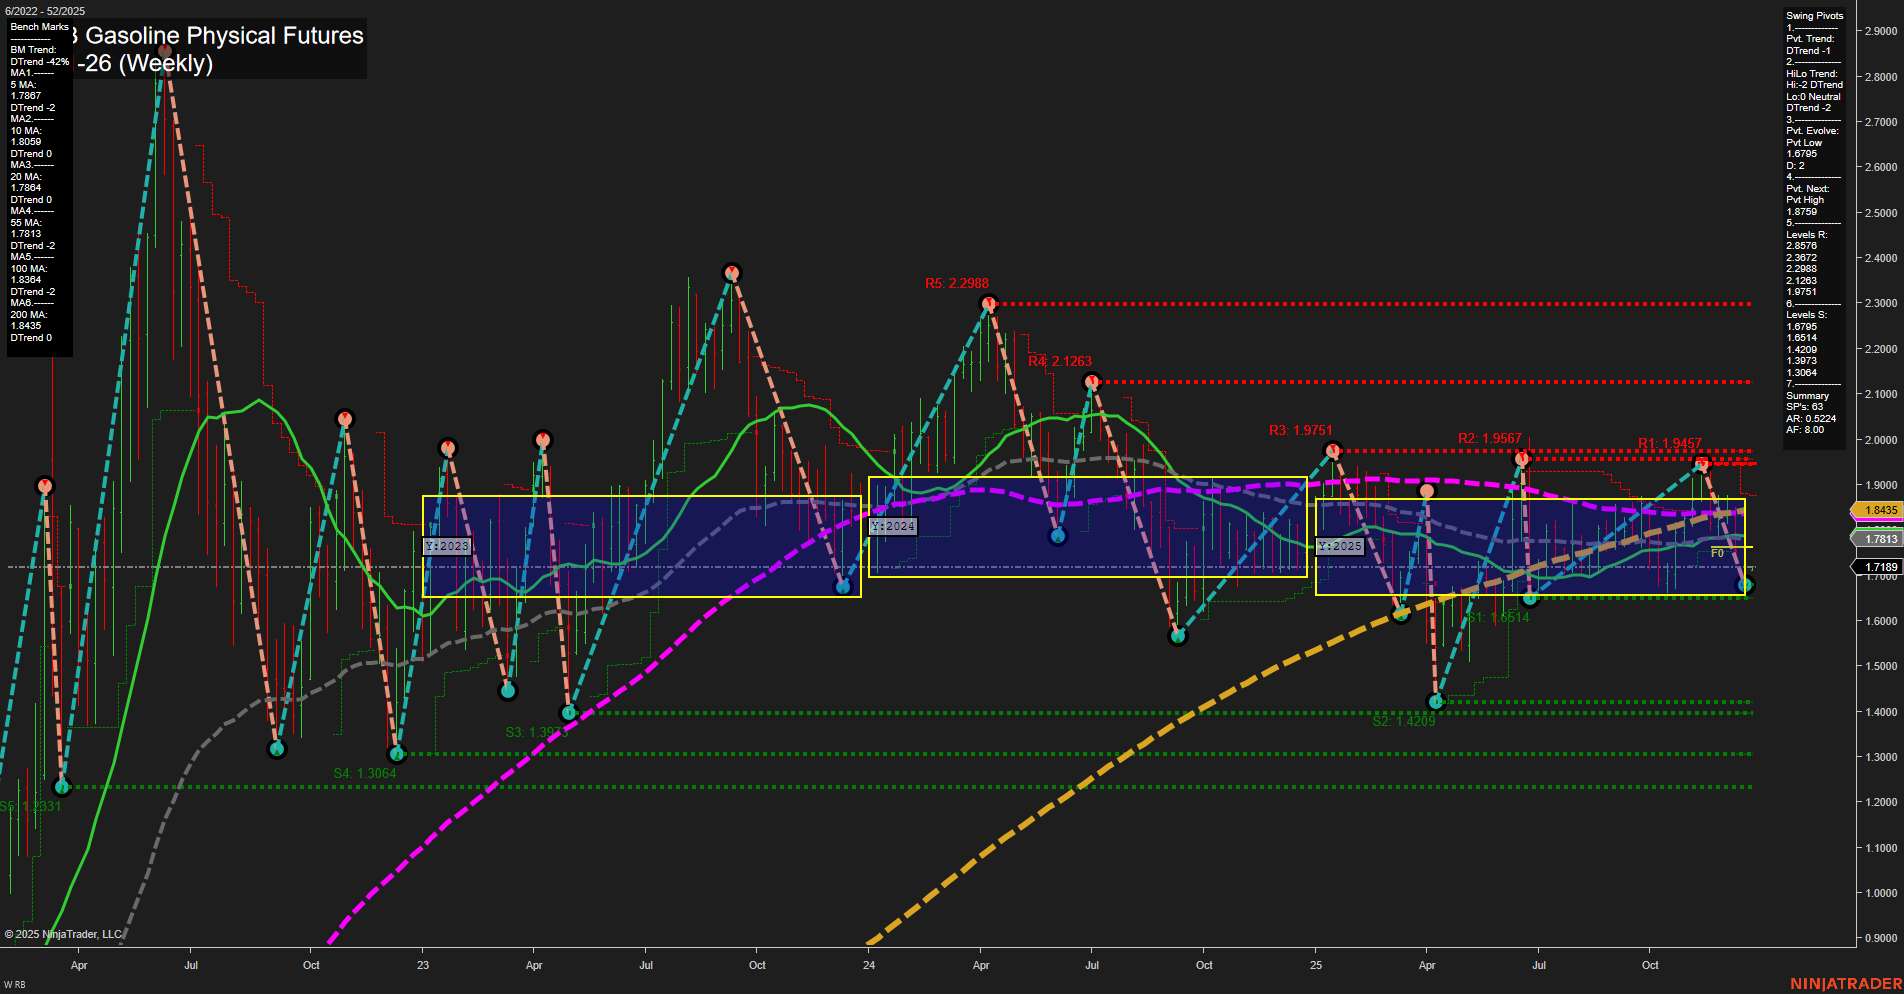
Task: Select the teal swing-low dot near S4 1.3064
Action: click(398, 756)
